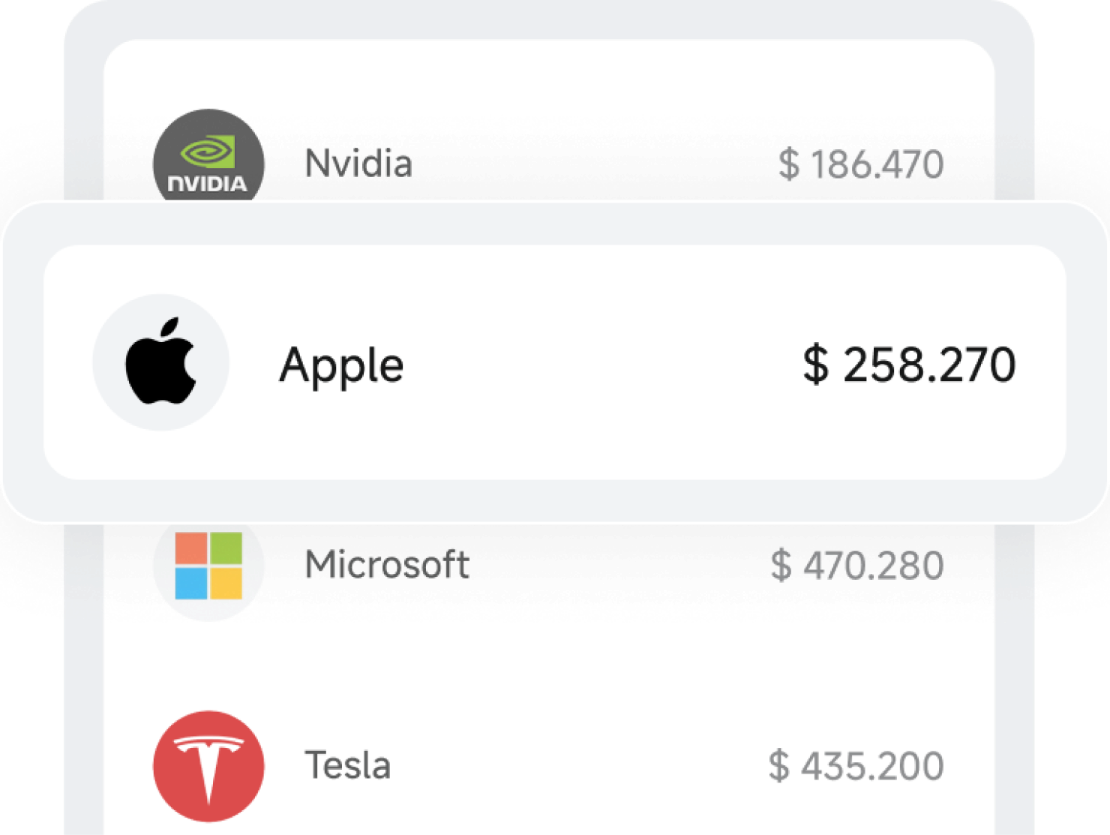Open the Microsoft stock name label
Viewport: 1110px width, 835px height.
387,565
